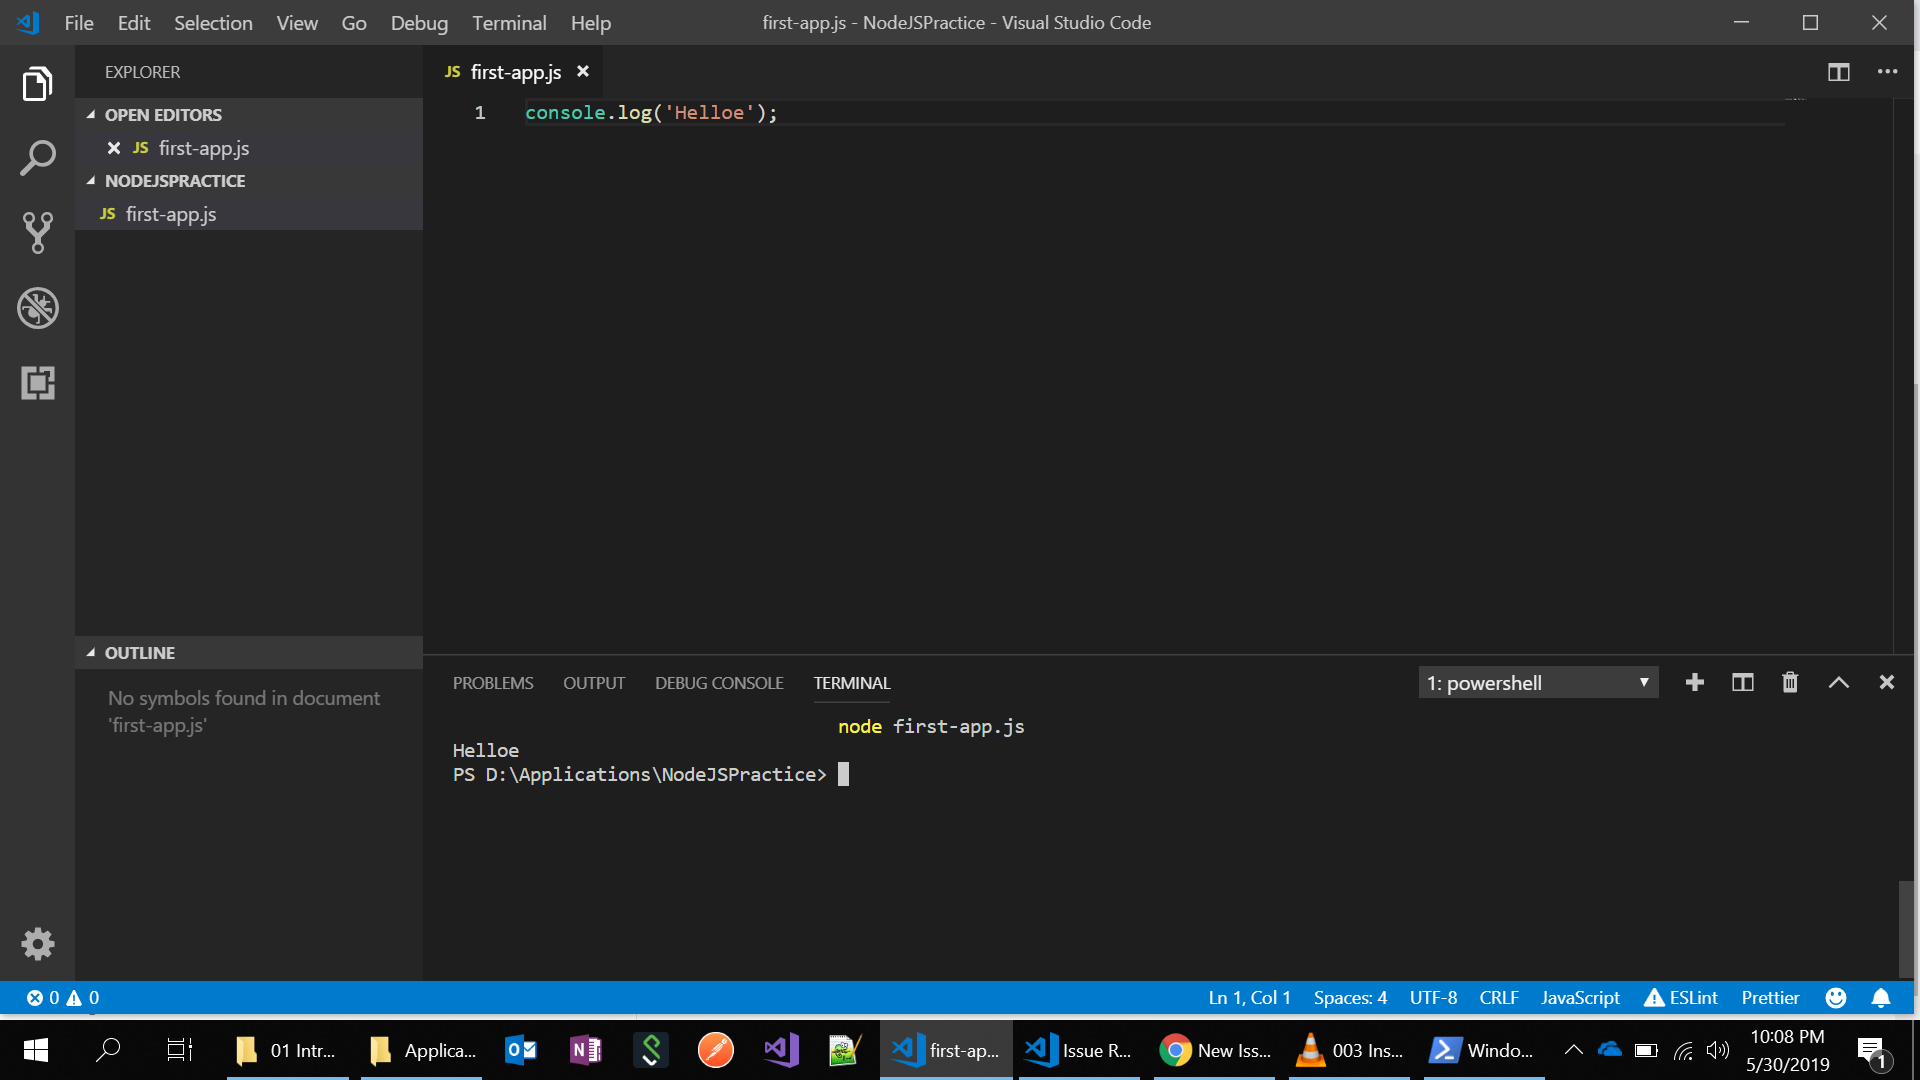This screenshot has height=1080, width=1920.
Task: Show errors and warnings count in status bar
Action: click(x=62, y=997)
